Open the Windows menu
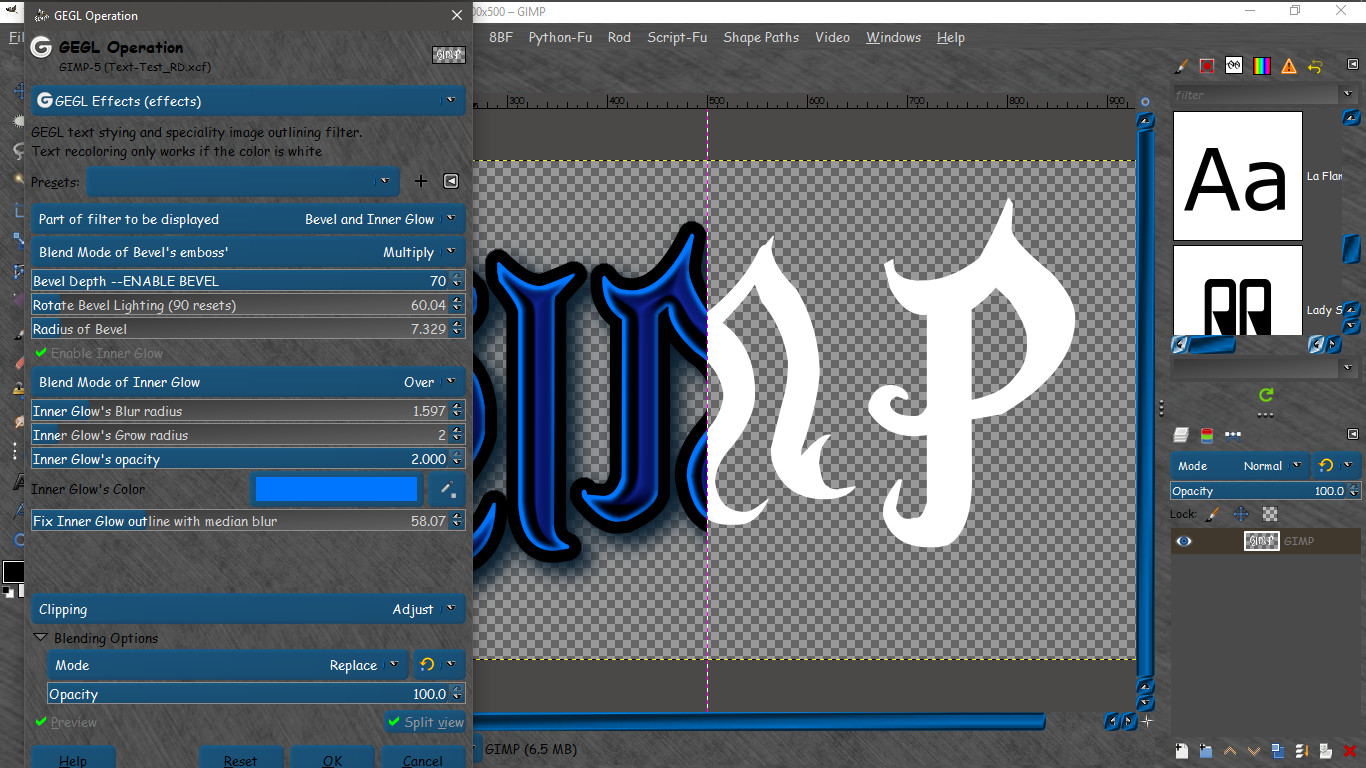Image resolution: width=1366 pixels, height=768 pixels. pos(893,37)
